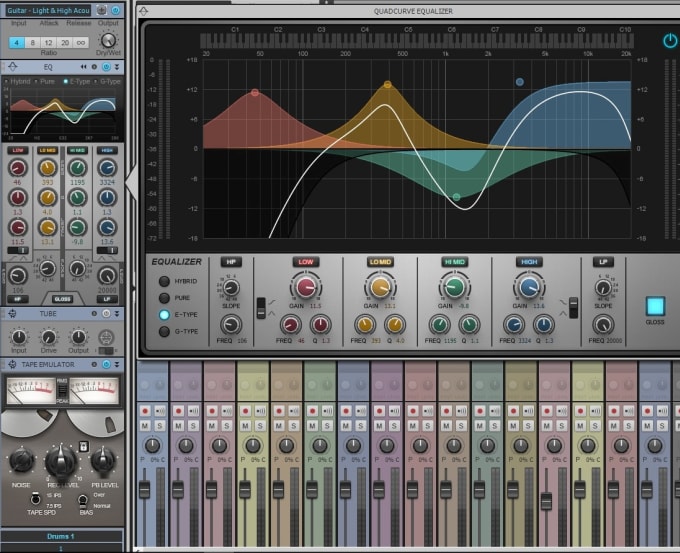Flip the LOW band shelf/peak switch
The width and height of the screenshot is (680, 553).
point(261,308)
